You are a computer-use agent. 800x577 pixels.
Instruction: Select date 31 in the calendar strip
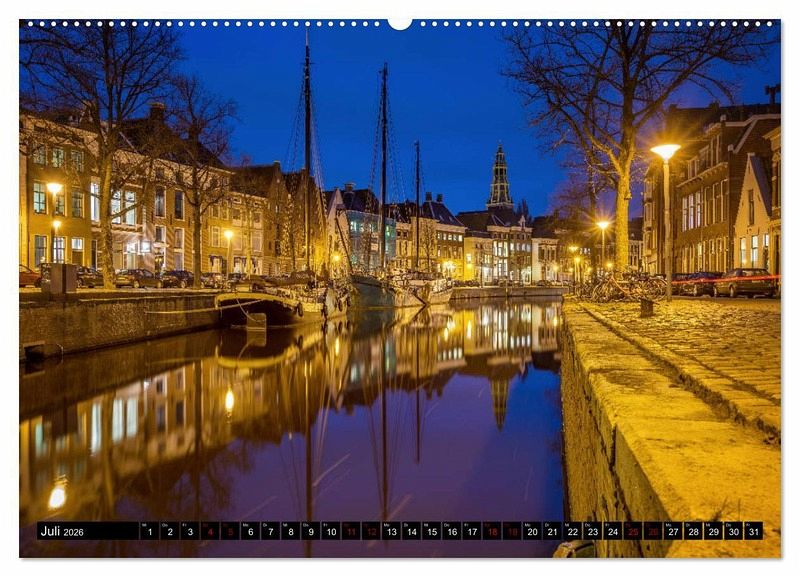pyautogui.click(x=754, y=531)
